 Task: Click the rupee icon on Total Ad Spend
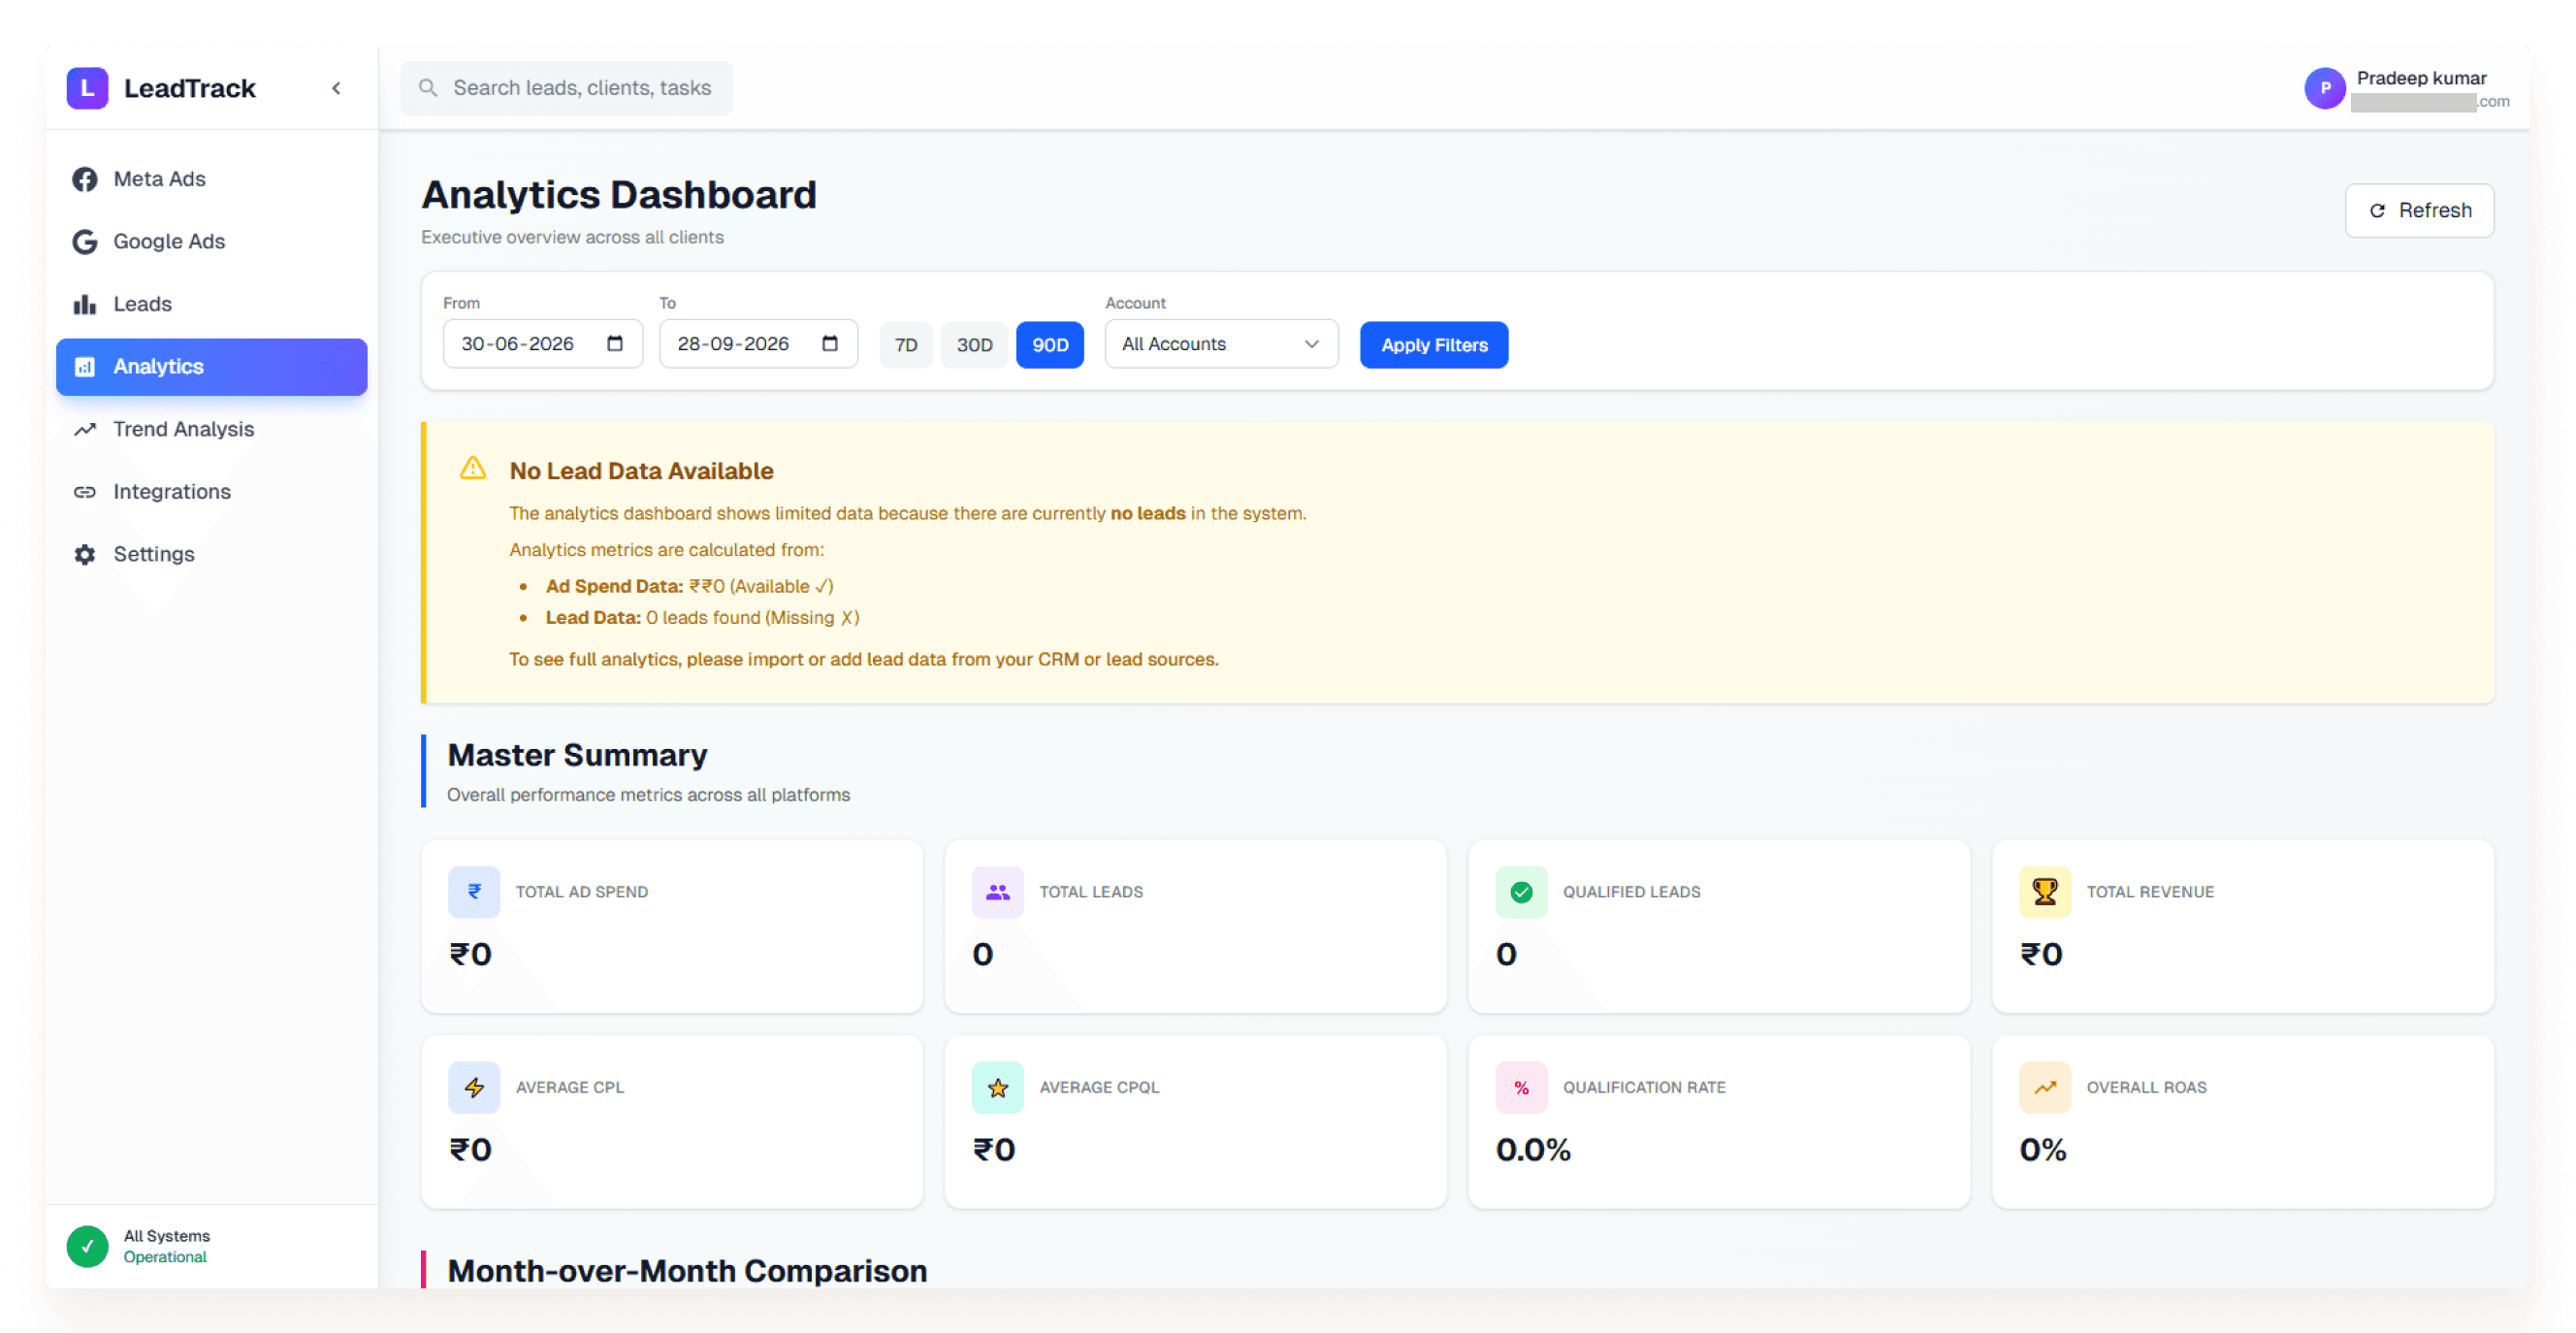474,891
